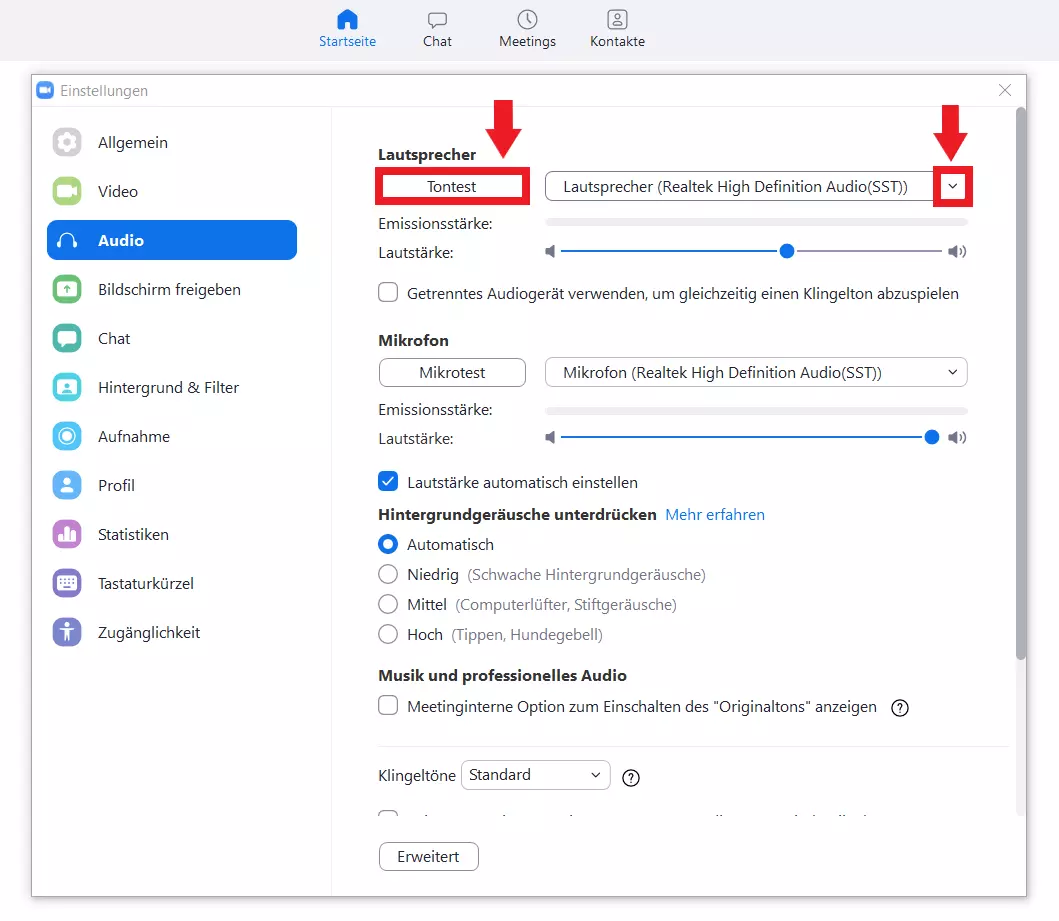Select the Aufnahme record icon

[x=67, y=436]
